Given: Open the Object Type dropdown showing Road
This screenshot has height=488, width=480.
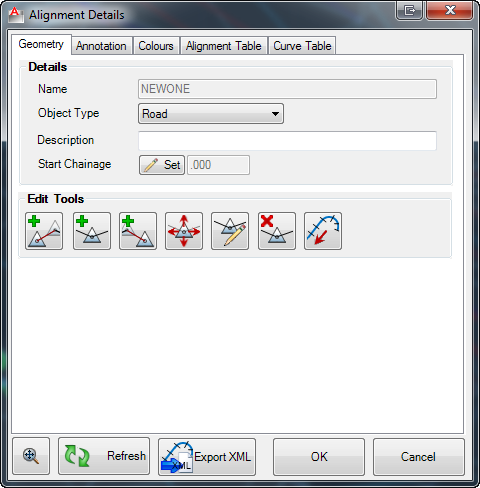Looking at the screenshot, I should (x=211, y=114).
